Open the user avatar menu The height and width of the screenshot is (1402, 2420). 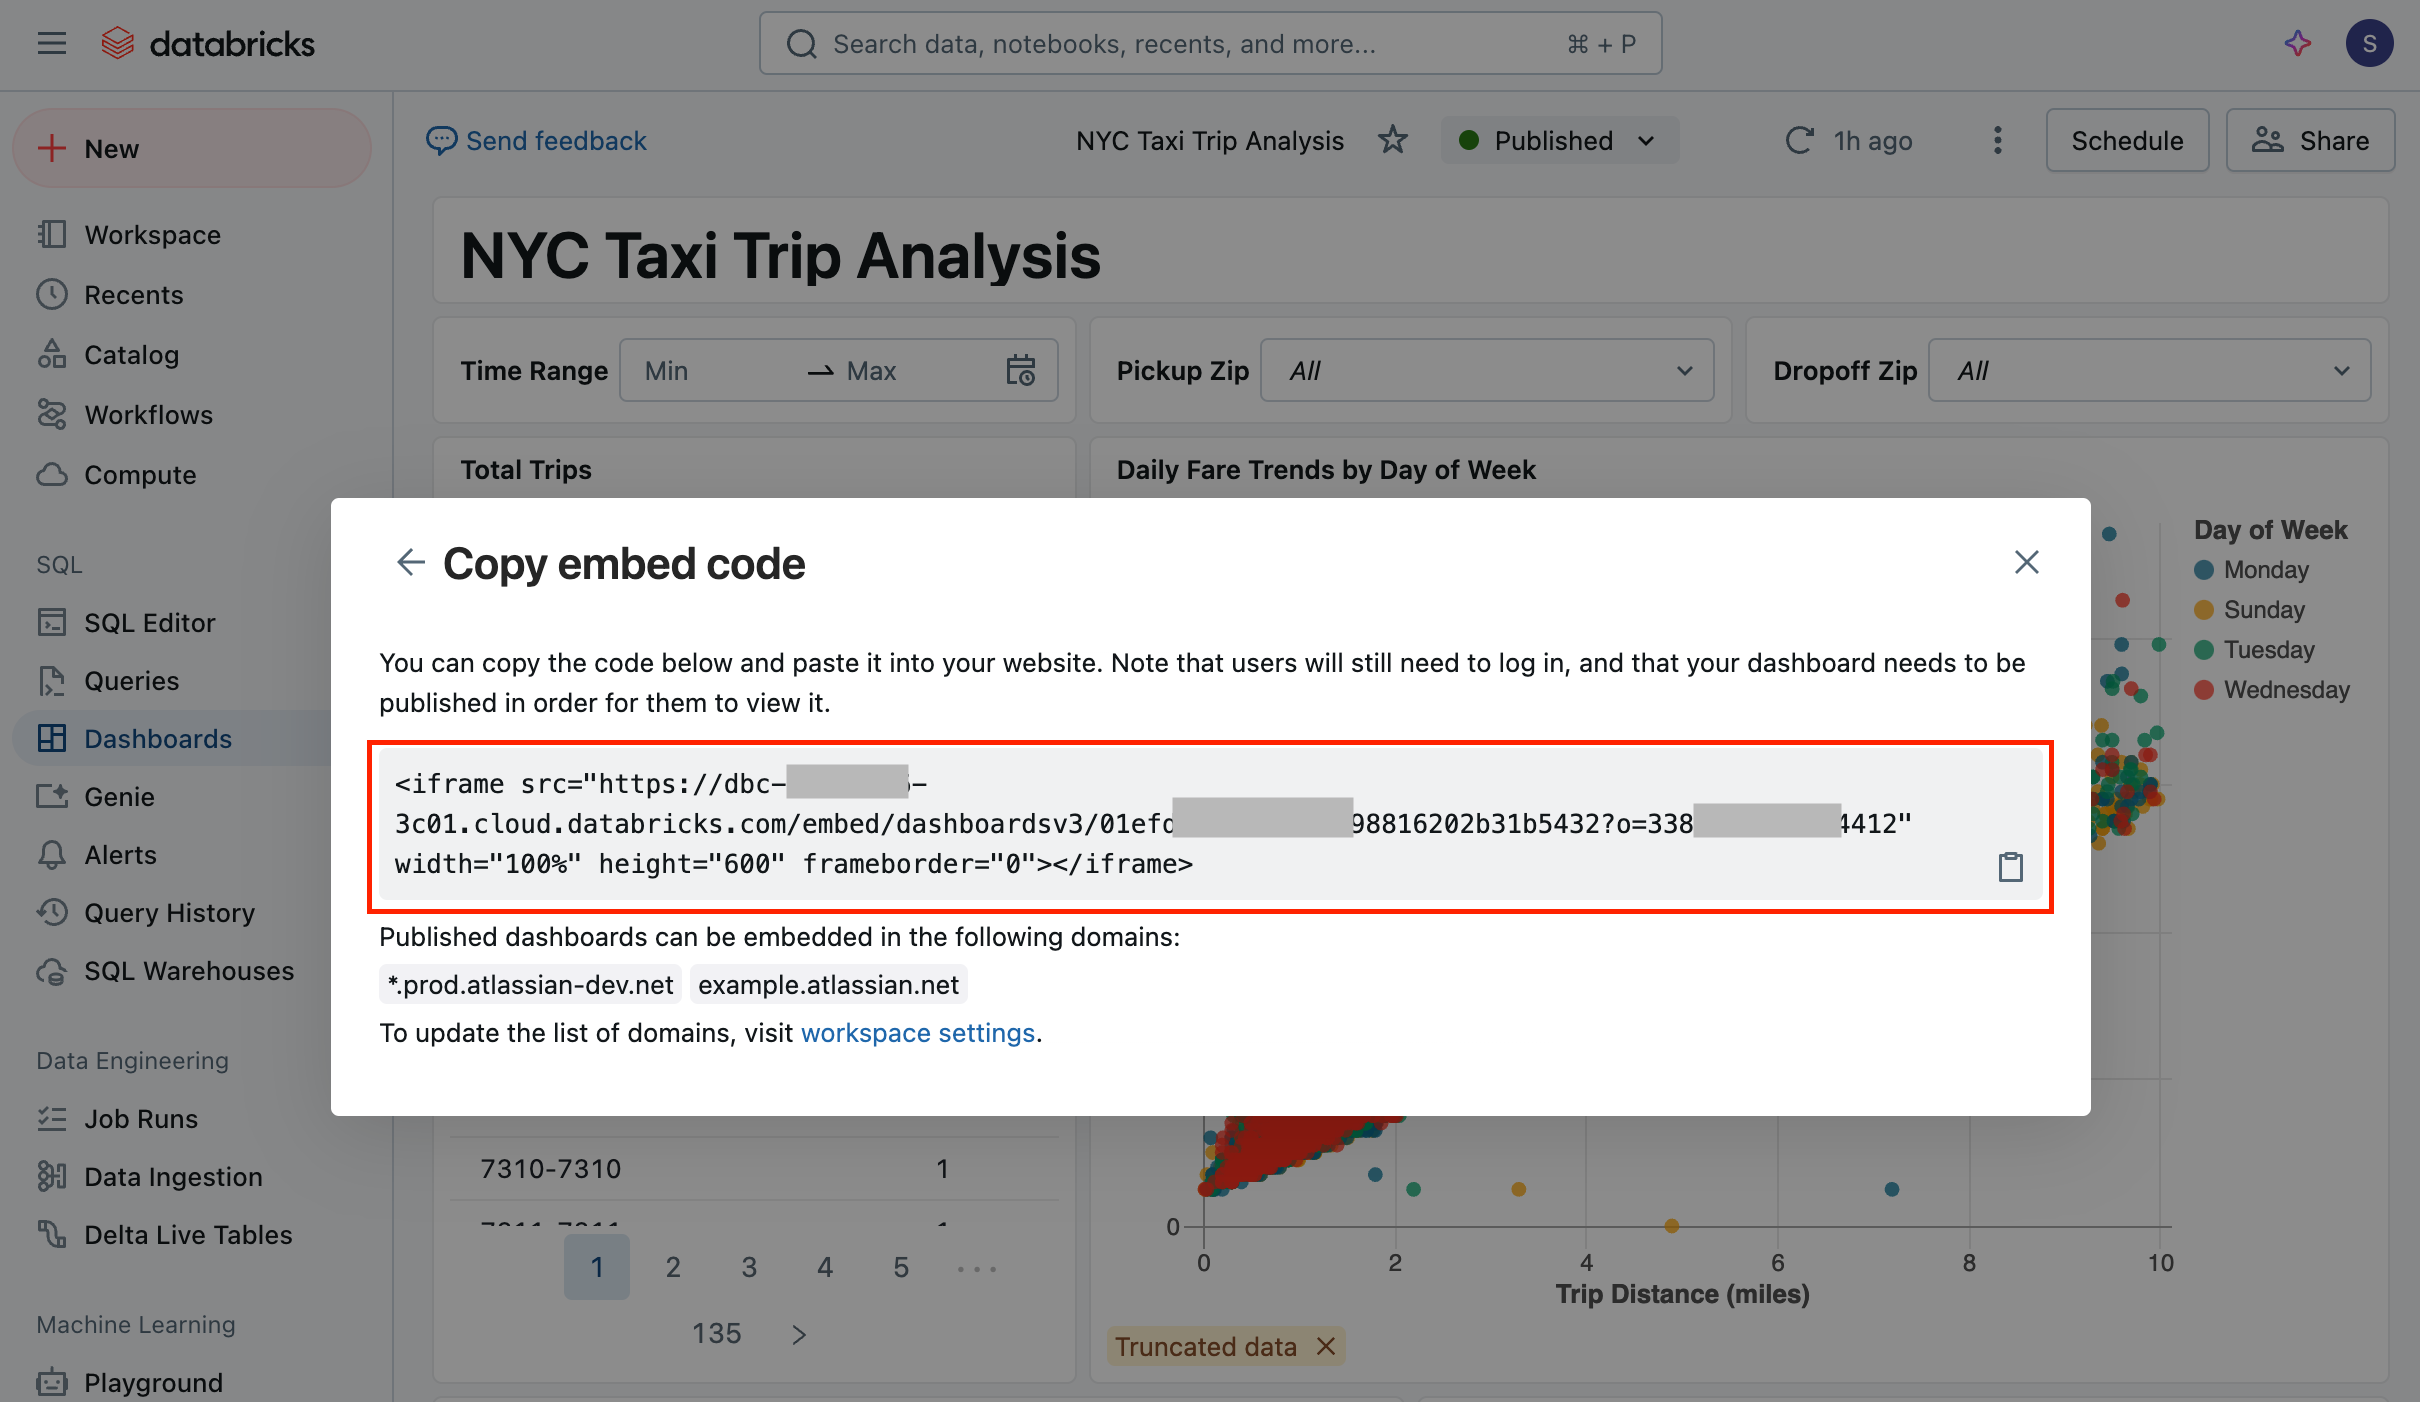pos(2369,44)
